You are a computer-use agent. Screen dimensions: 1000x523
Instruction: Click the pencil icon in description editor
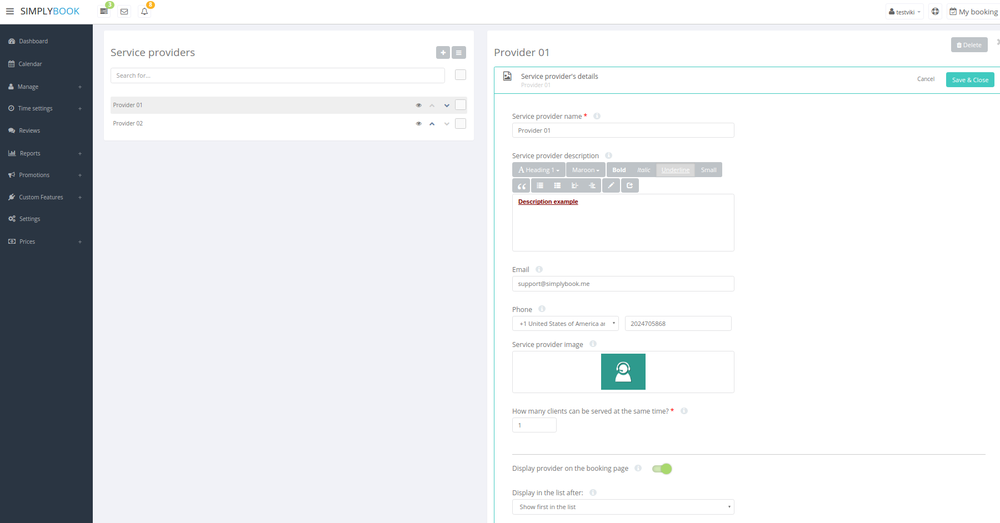(x=611, y=186)
